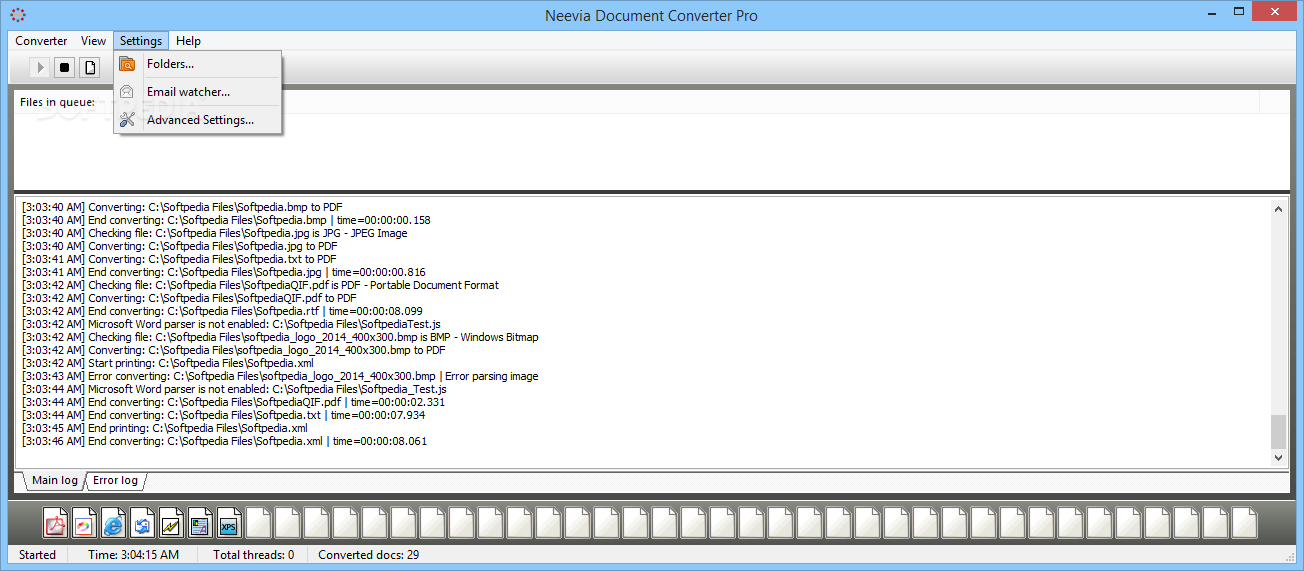The height and width of the screenshot is (571, 1304).
Task: Click log line 'Error parsing image'
Action: (x=280, y=376)
